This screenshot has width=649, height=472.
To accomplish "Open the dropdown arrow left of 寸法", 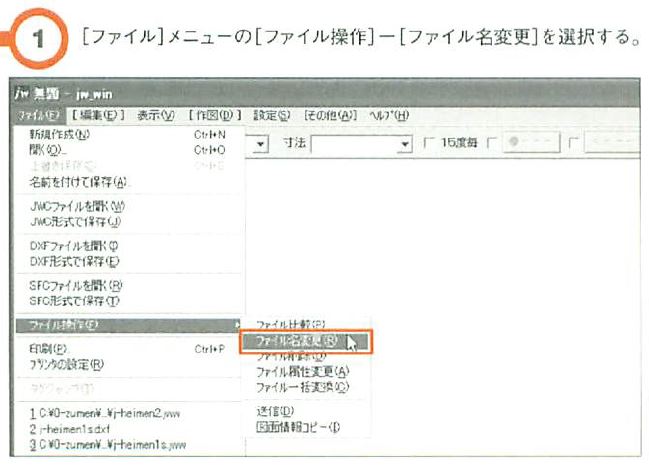I will coord(260,144).
